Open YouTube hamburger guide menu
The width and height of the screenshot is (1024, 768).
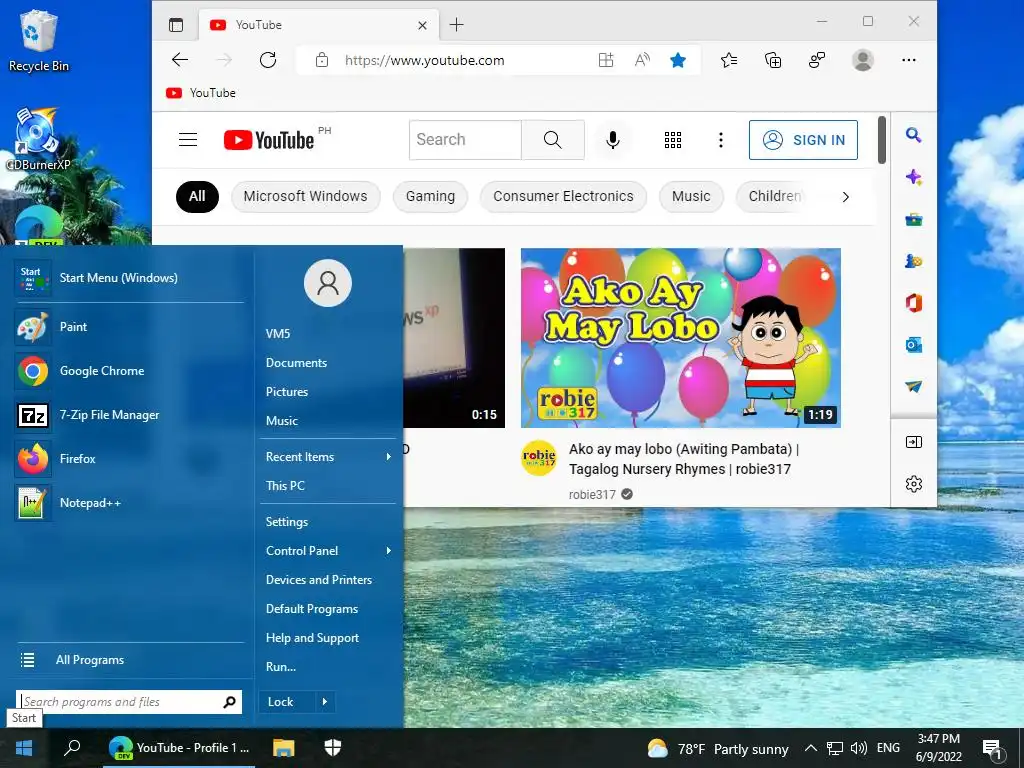point(188,140)
